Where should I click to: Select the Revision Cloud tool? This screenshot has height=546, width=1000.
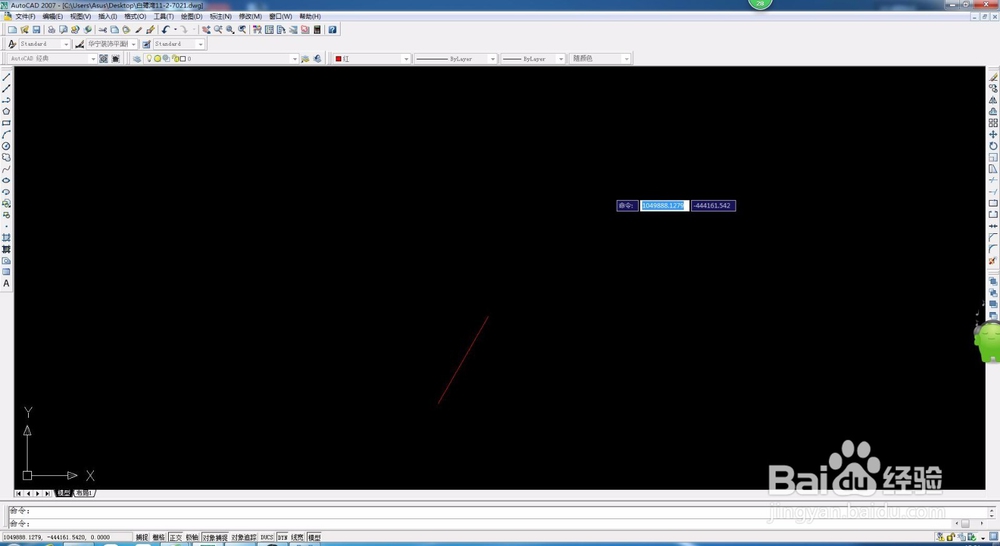[6, 158]
